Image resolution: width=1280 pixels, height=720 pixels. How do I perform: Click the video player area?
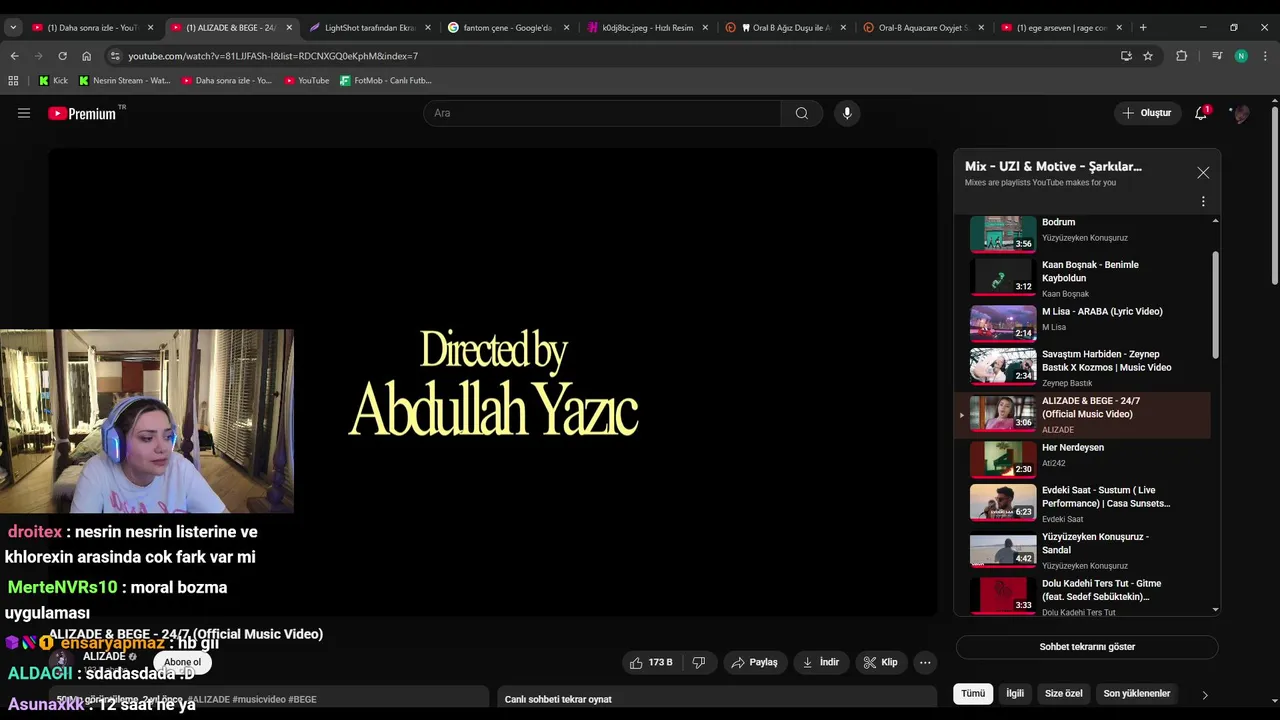tap(493, 383)
